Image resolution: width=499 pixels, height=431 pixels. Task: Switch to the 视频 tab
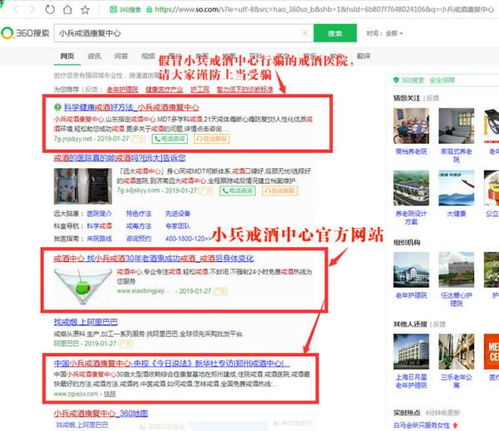click(148, 56)
